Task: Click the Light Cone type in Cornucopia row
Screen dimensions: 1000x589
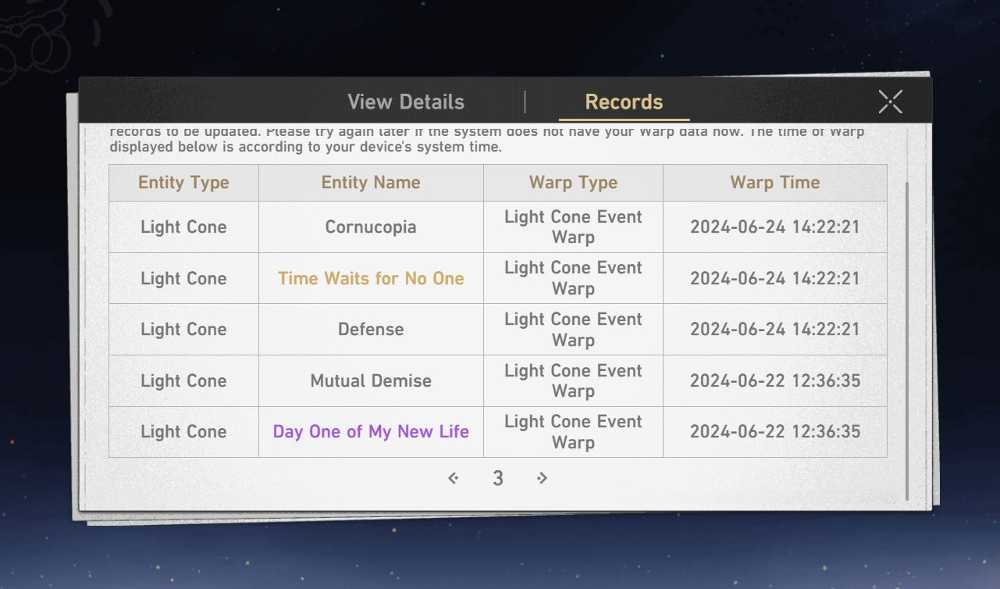Action: coord(184,227)
